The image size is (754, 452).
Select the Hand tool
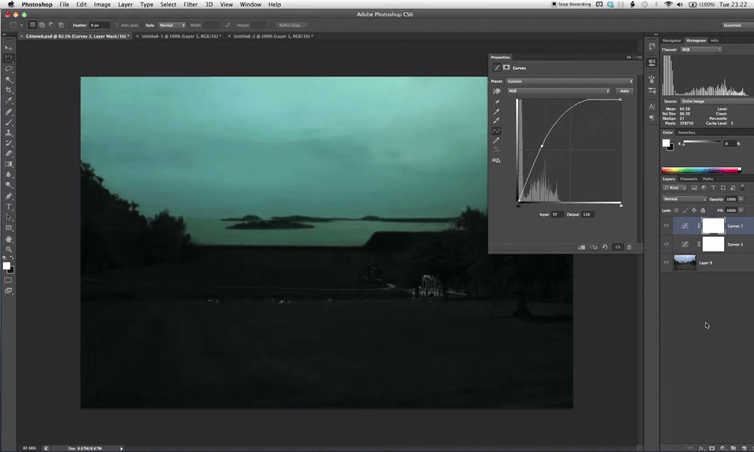pyautogui.click(x=8, y=239)
